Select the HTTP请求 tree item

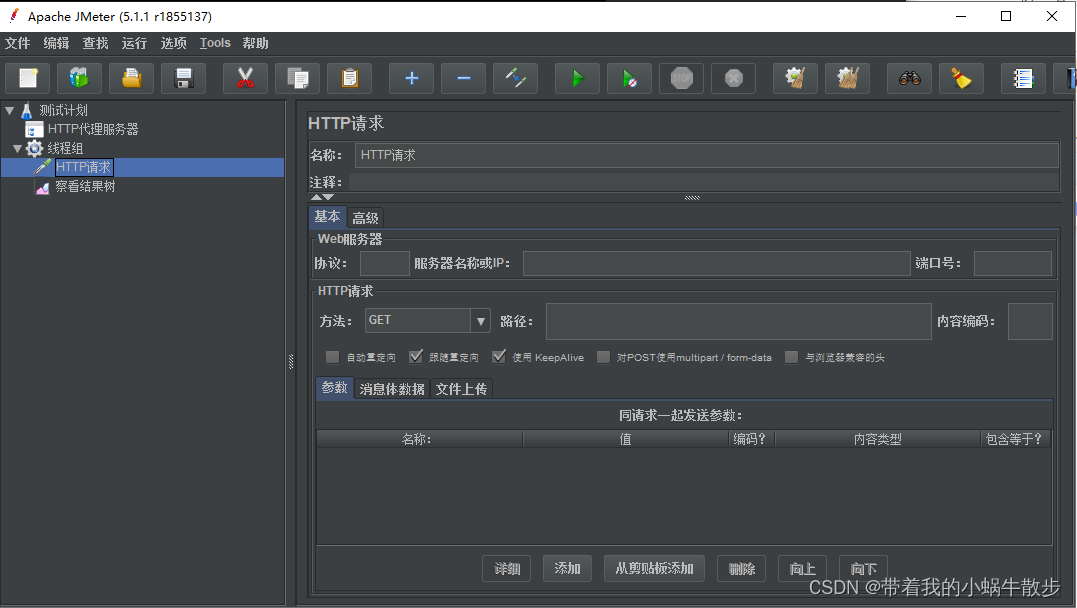(x=83, y=168)
